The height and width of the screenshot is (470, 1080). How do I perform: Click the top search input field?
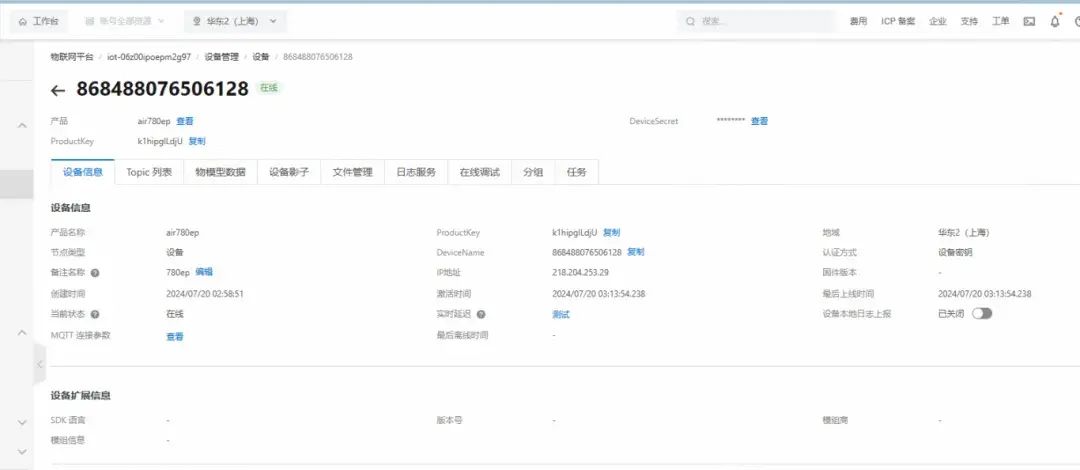756,21
